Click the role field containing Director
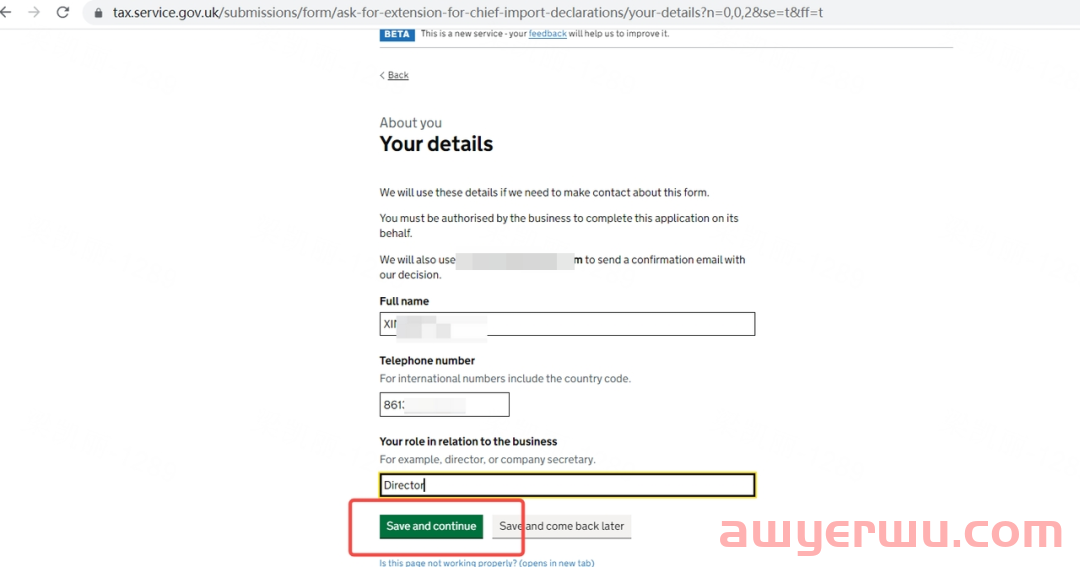The width and height of the screenshot is (1080, 567). (567, 485)
